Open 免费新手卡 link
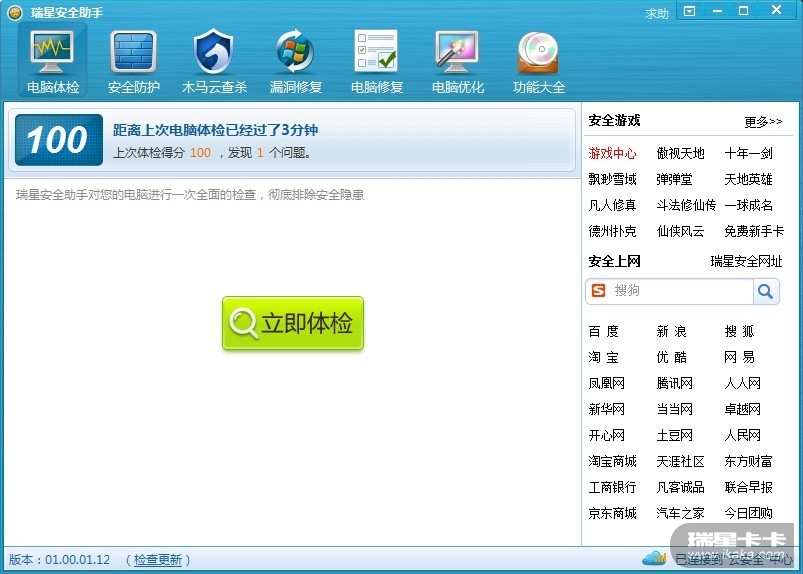The width and height of the screenshot is (803, 574). pos(754,231)
